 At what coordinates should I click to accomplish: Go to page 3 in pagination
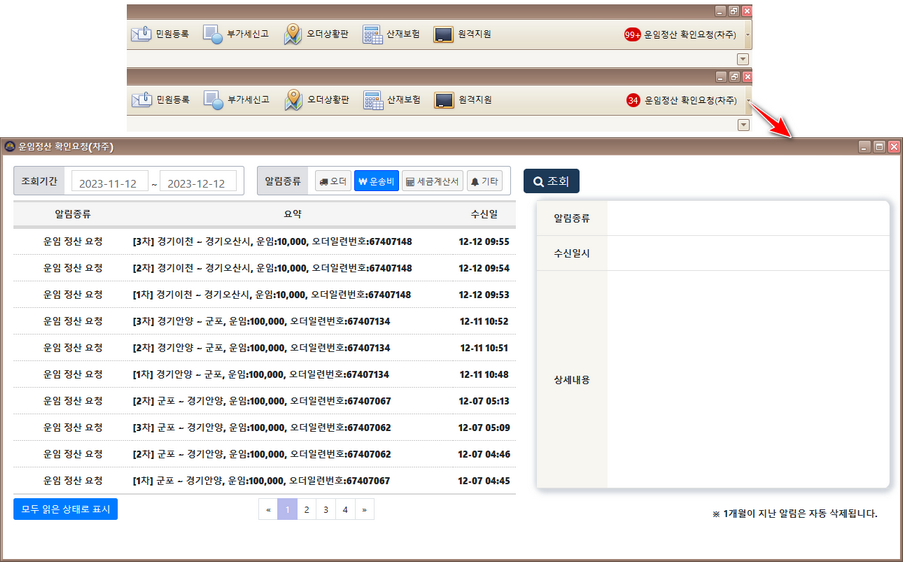tap(326, 510)
